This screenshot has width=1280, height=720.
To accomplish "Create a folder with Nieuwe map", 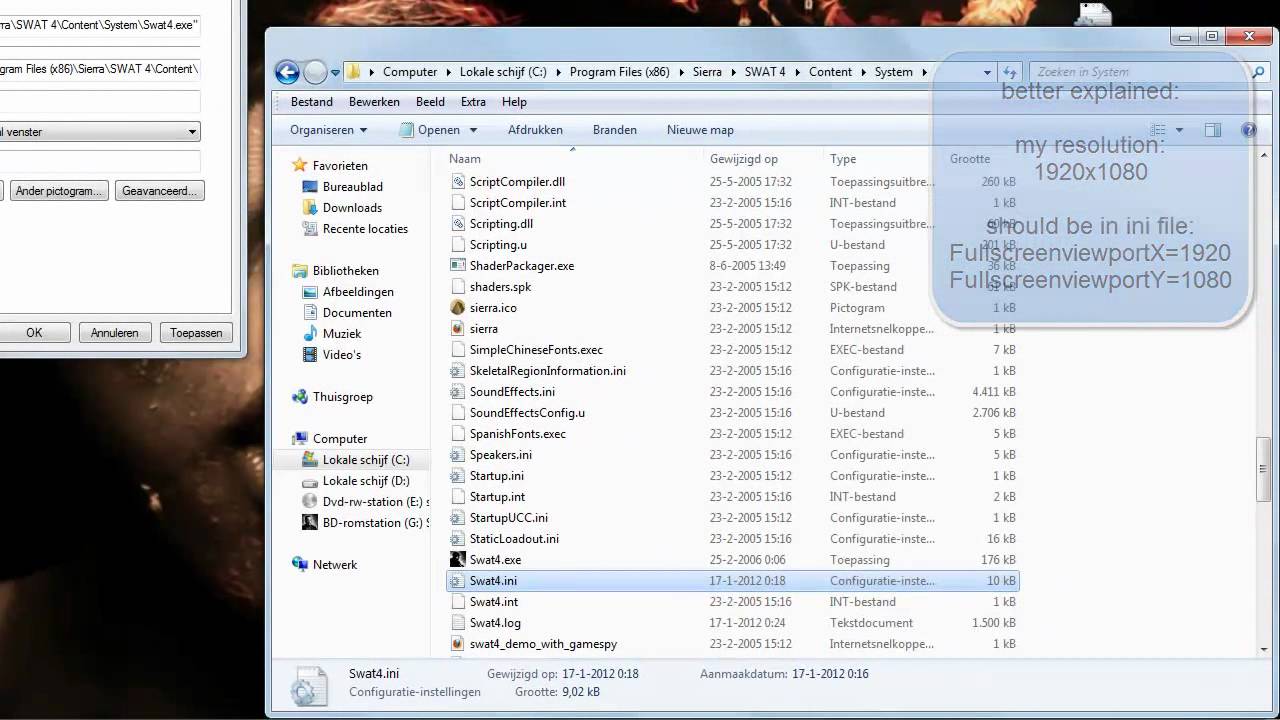I will tap(700, 130).
